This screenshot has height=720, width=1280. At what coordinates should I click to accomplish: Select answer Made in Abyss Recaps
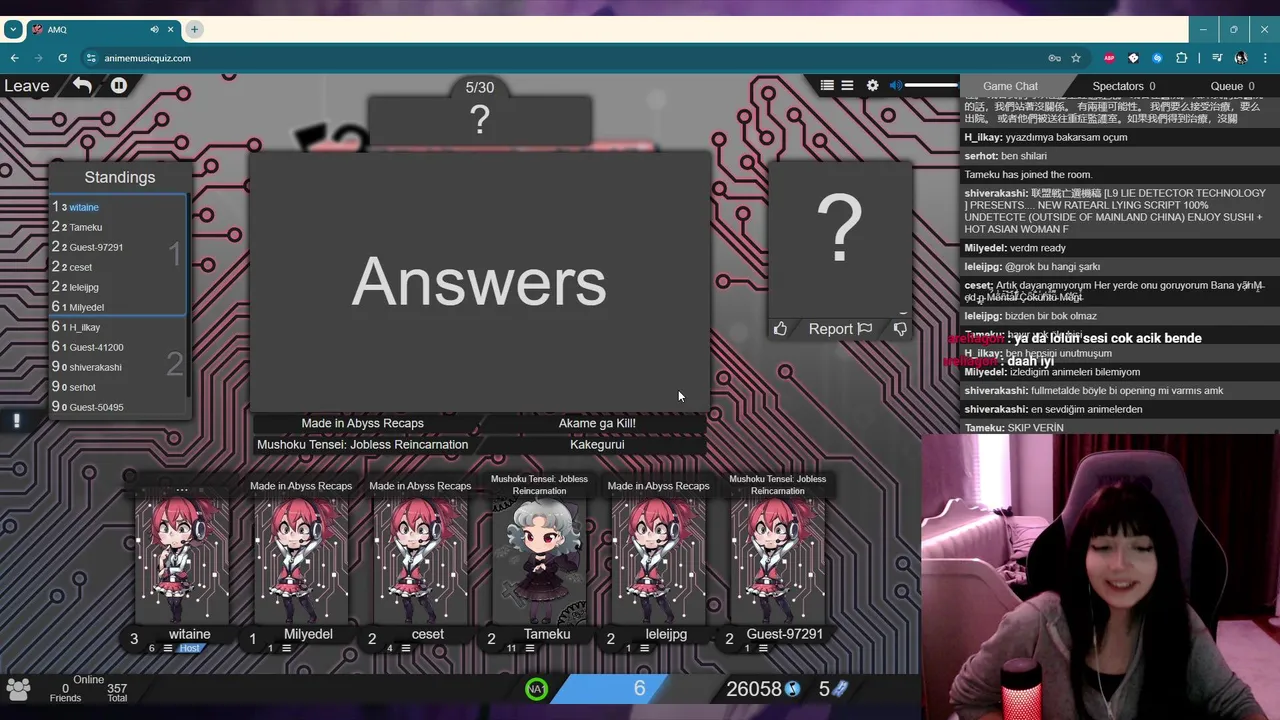tap(363, 423)
